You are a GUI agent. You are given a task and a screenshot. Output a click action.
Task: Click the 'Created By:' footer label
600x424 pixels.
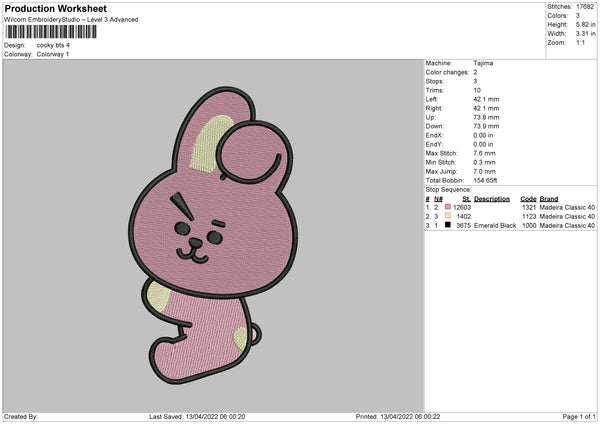(x=21, y=417)
